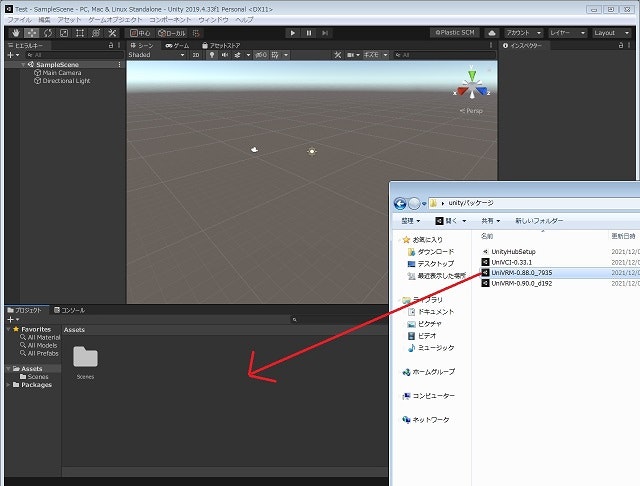
Task: Open the custom editor tools icon
Action: (x=112, y=33)
